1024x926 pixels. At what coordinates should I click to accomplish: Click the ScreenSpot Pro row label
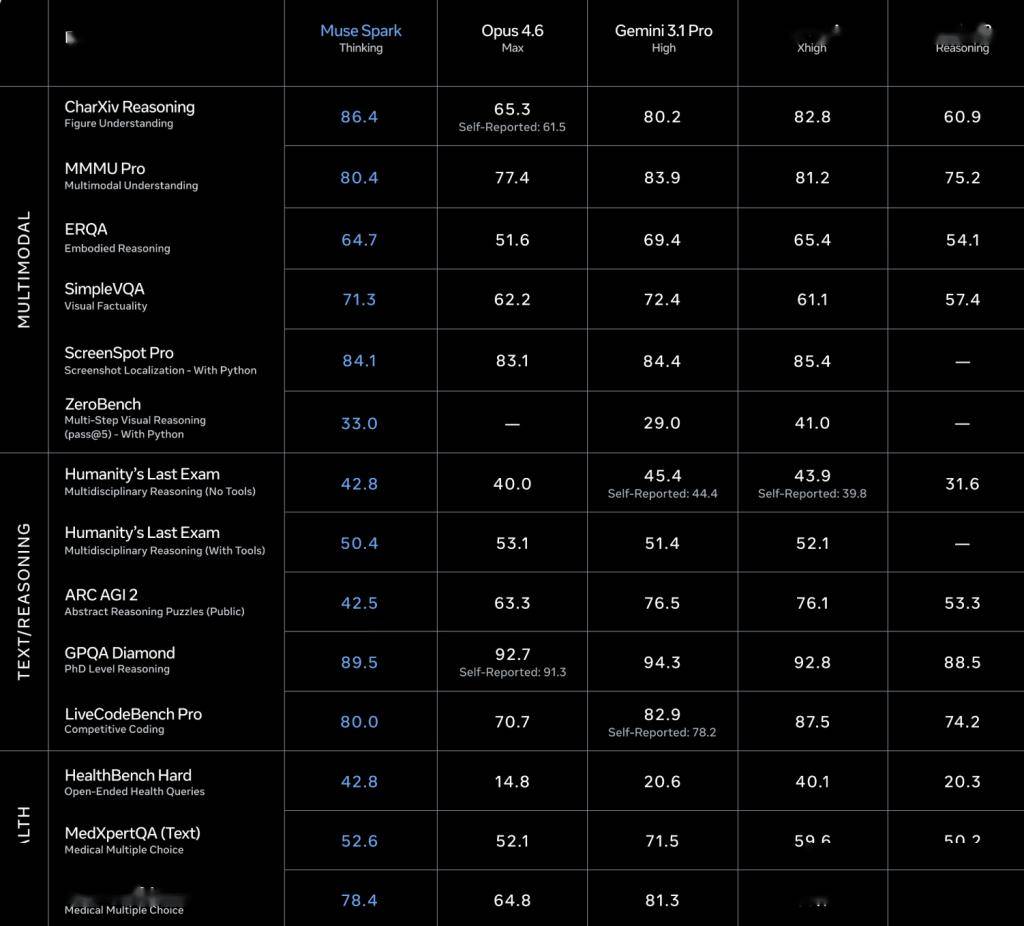click(119, 353)
